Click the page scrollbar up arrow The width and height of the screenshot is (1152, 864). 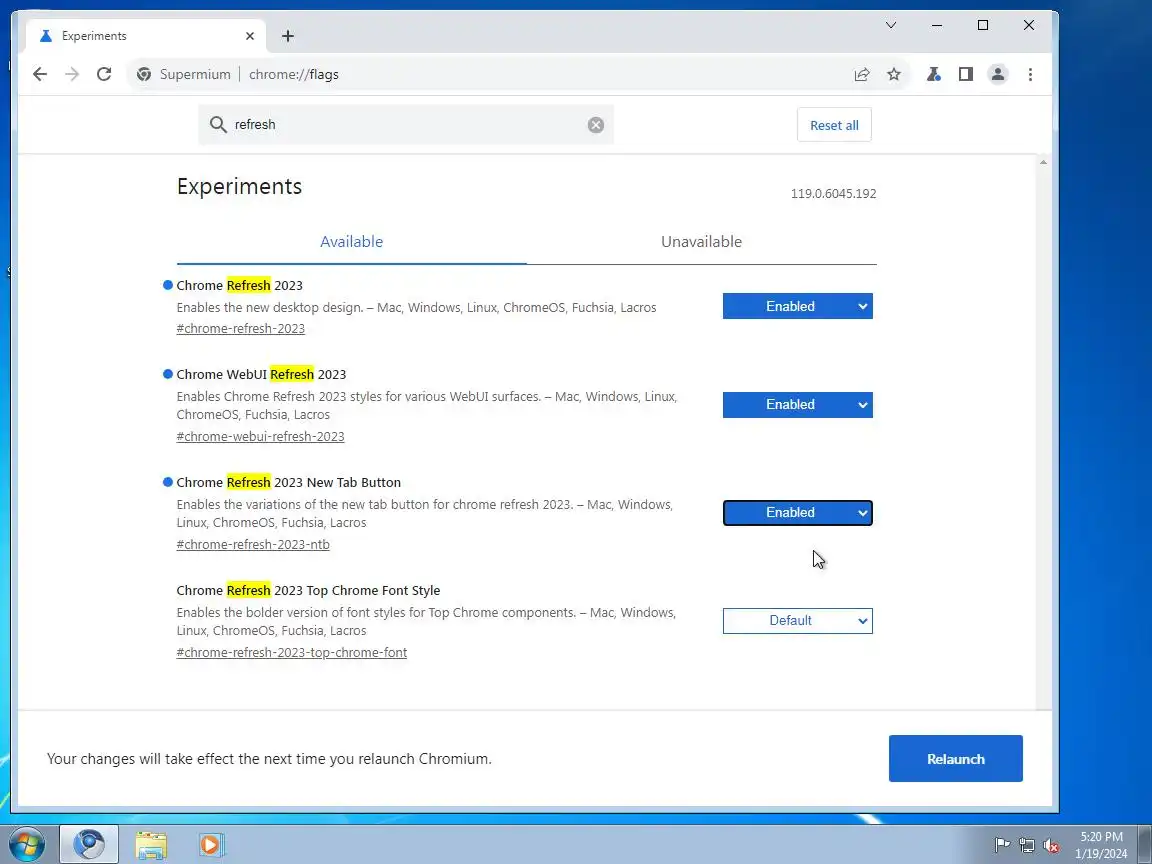click(x=1043, y=162)
